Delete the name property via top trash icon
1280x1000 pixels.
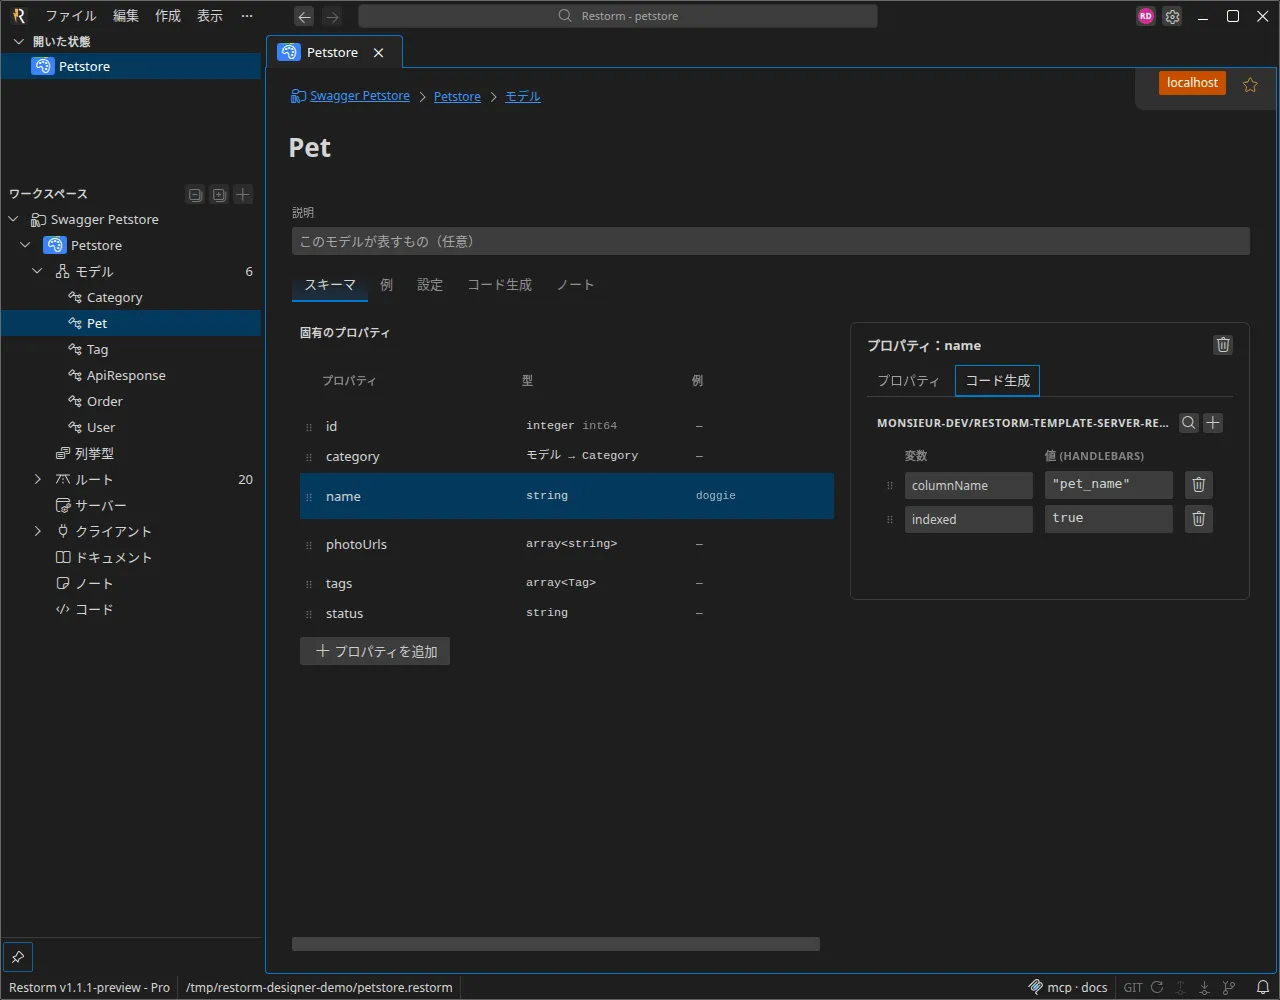pos(1223,345)
